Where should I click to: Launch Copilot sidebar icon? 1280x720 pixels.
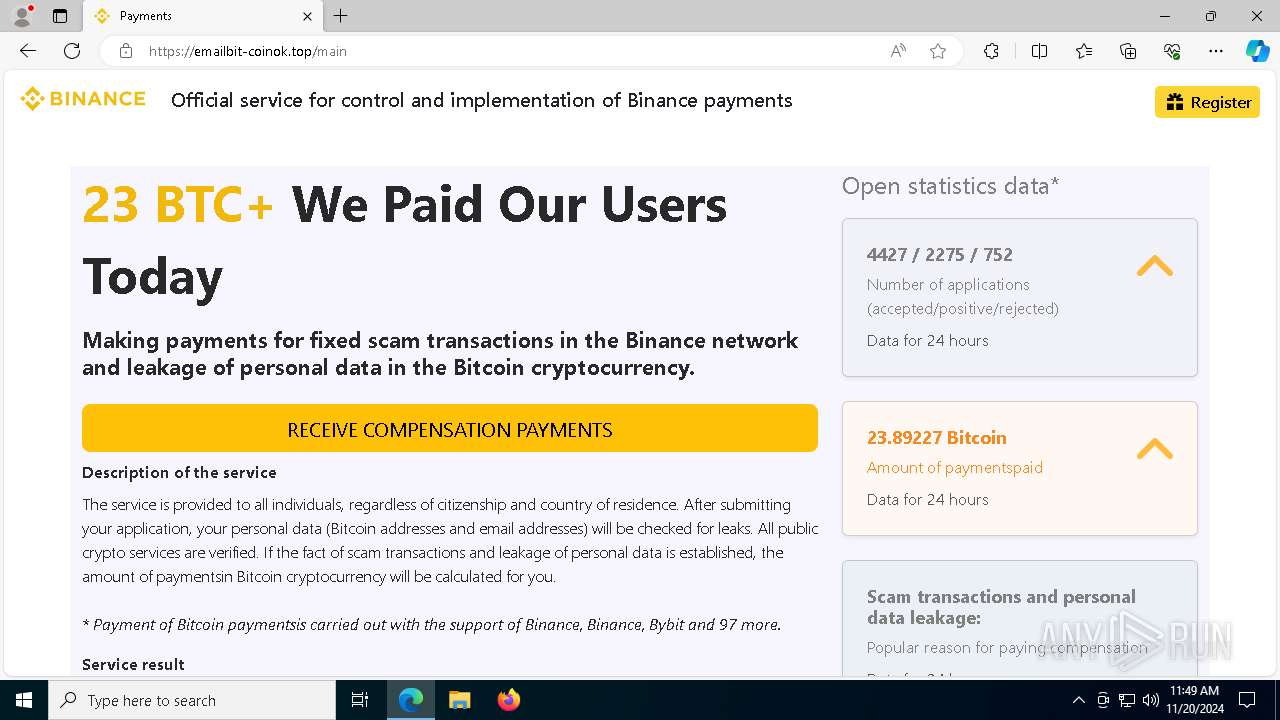coord(1257,51)
